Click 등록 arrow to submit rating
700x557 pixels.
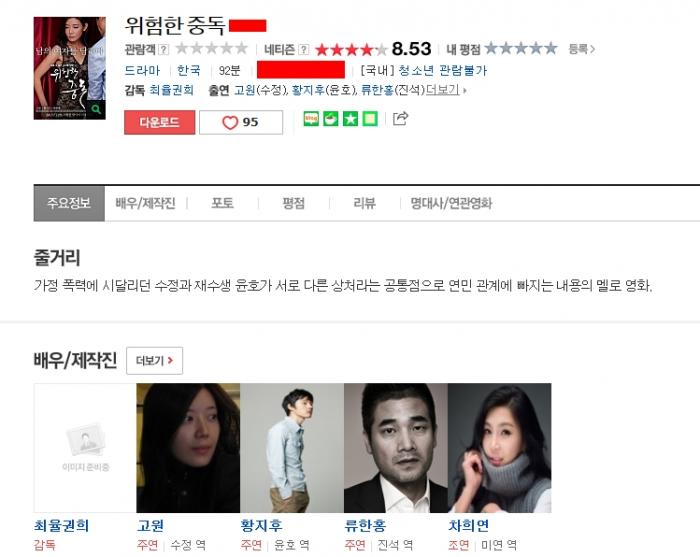[582, 49]
